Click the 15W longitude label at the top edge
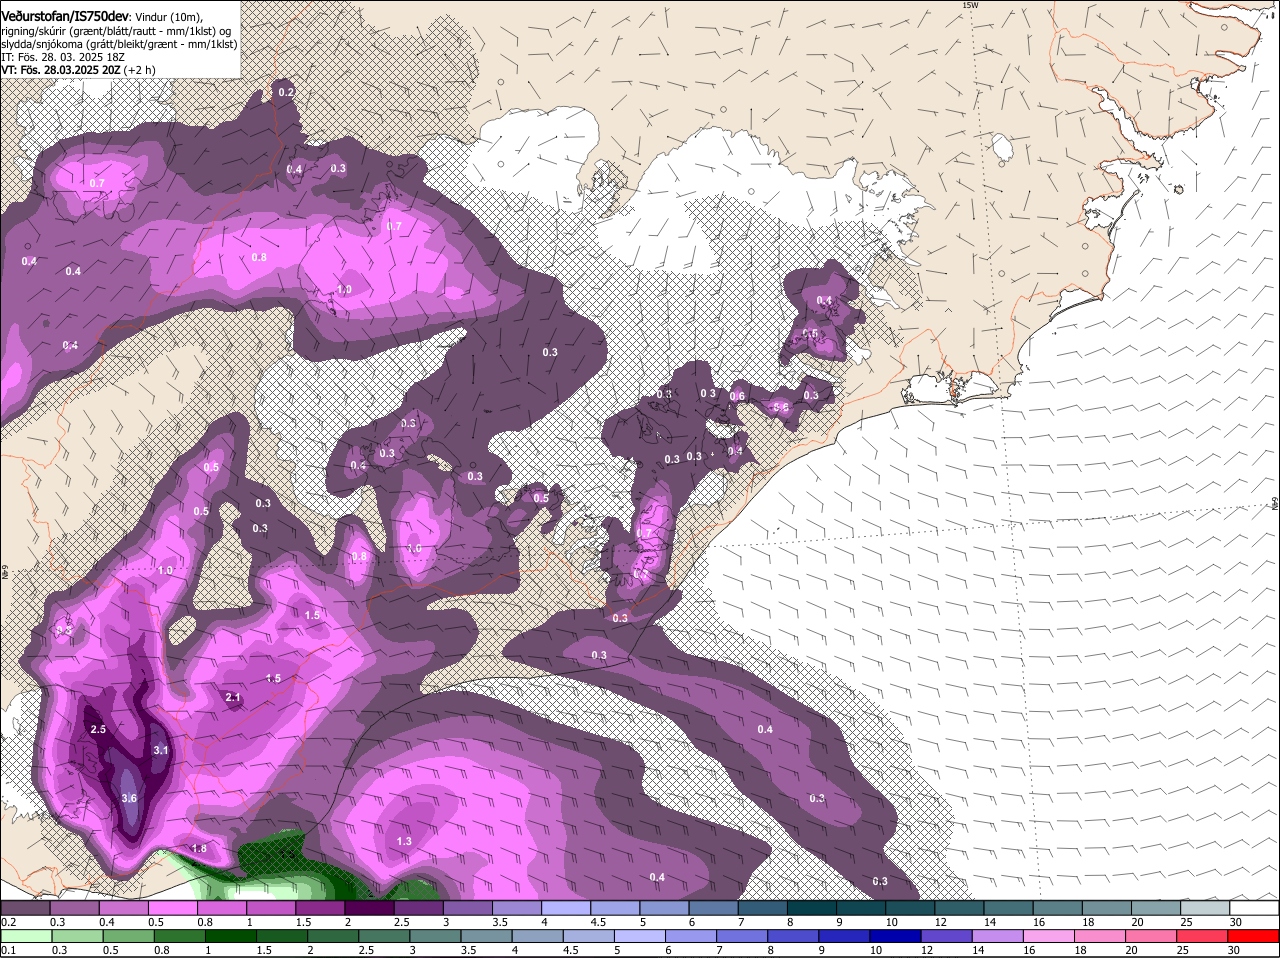This screenshot has width=1280, height=958. pyautogui.click(x=969, y=5)
